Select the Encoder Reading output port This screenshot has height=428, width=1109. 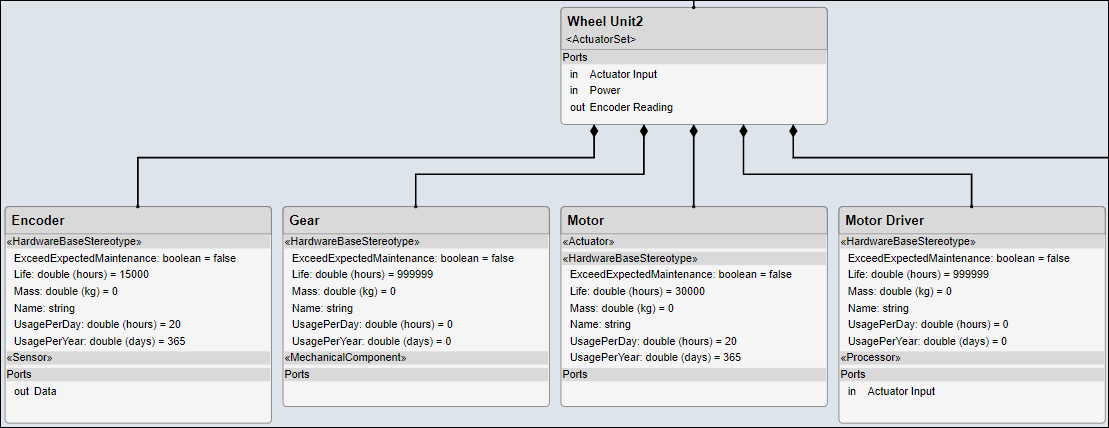coord(630,107)
